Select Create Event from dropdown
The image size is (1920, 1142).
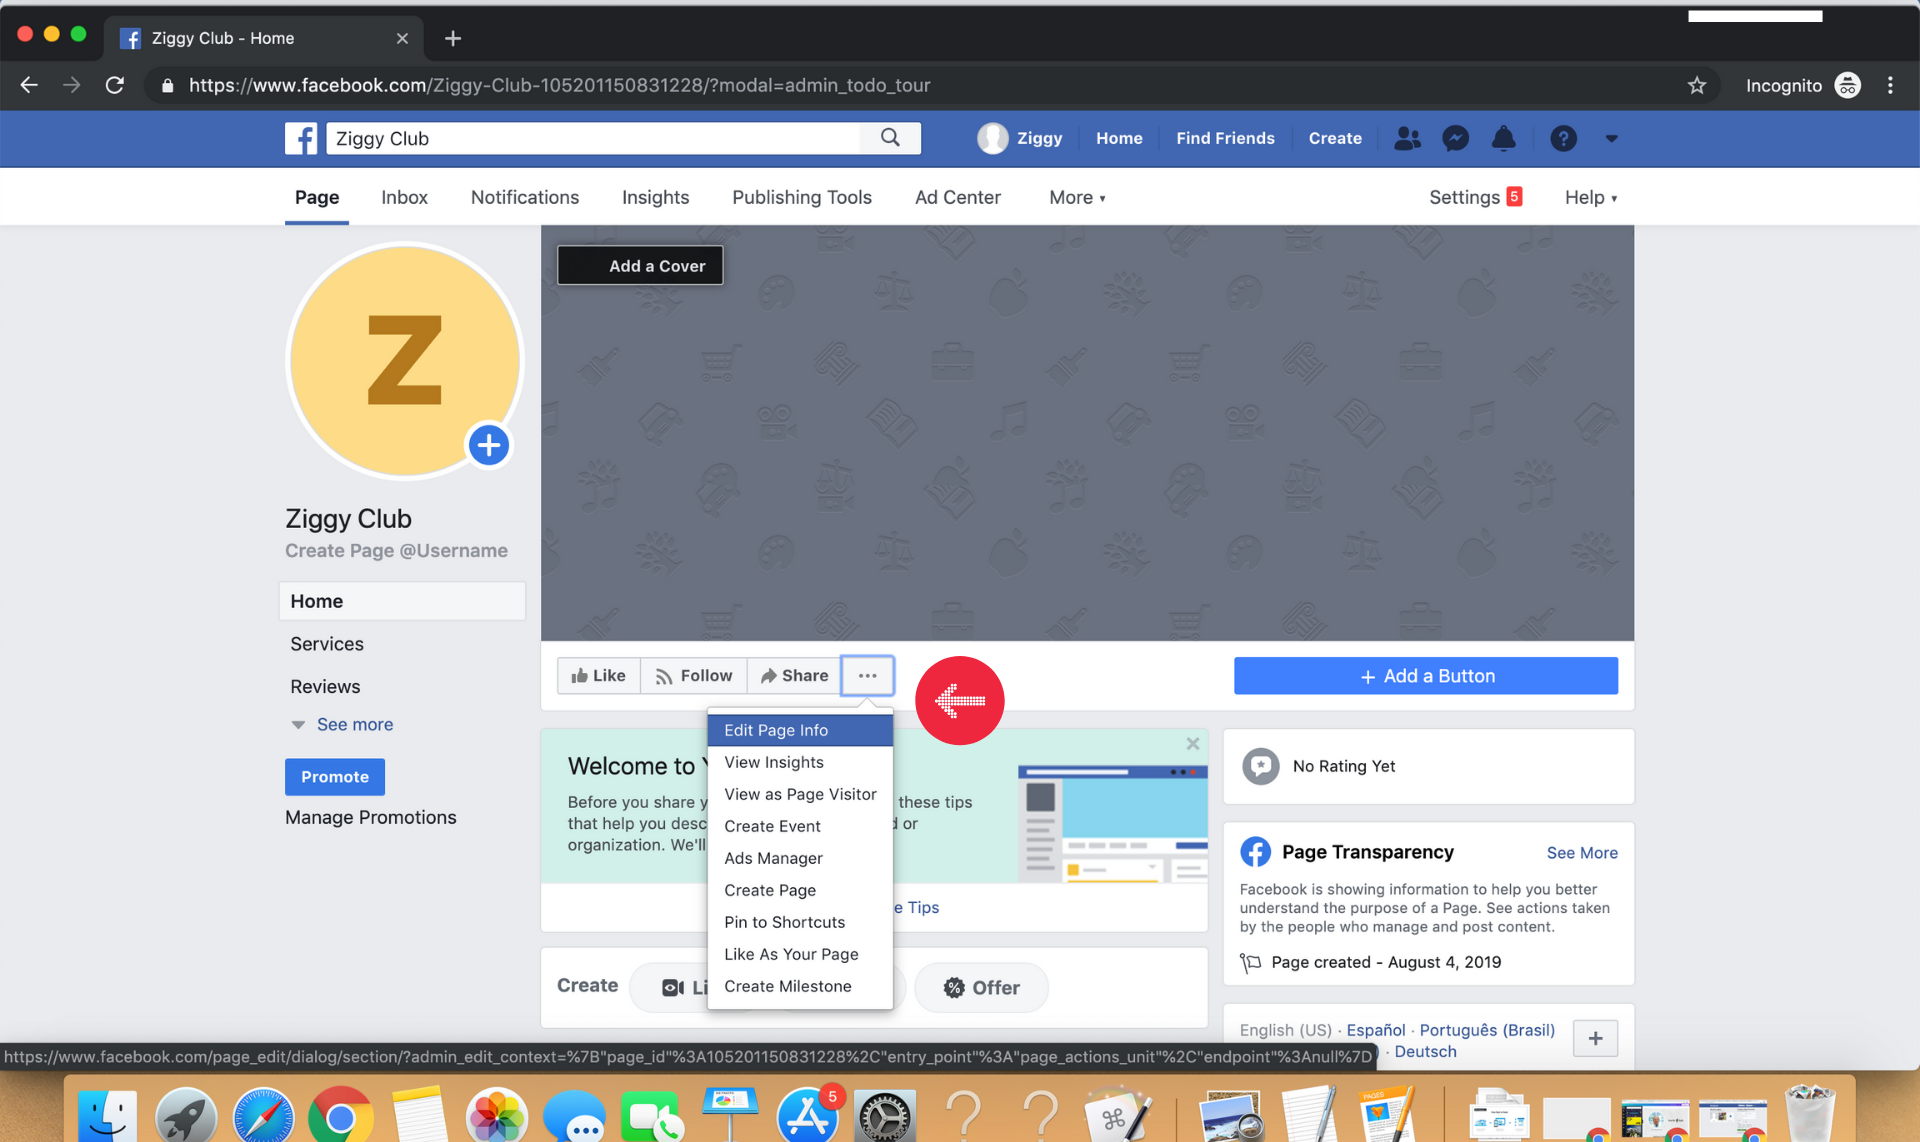click(x=772, y=825)
